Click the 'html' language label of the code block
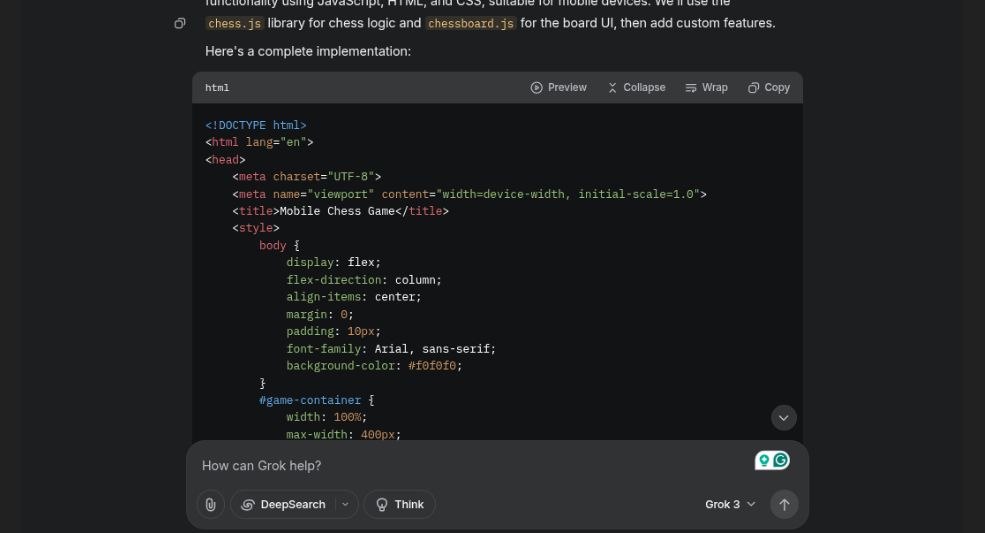Viewport: 985px width, 533px height. 217,88
